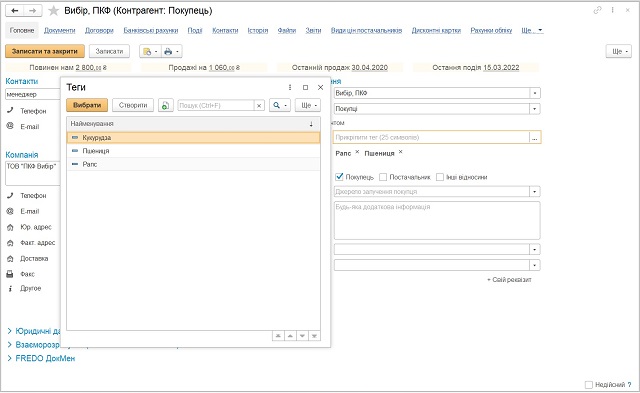
Task: Open magnifier search menu in Теги dialog
Action: coord(280,105)
